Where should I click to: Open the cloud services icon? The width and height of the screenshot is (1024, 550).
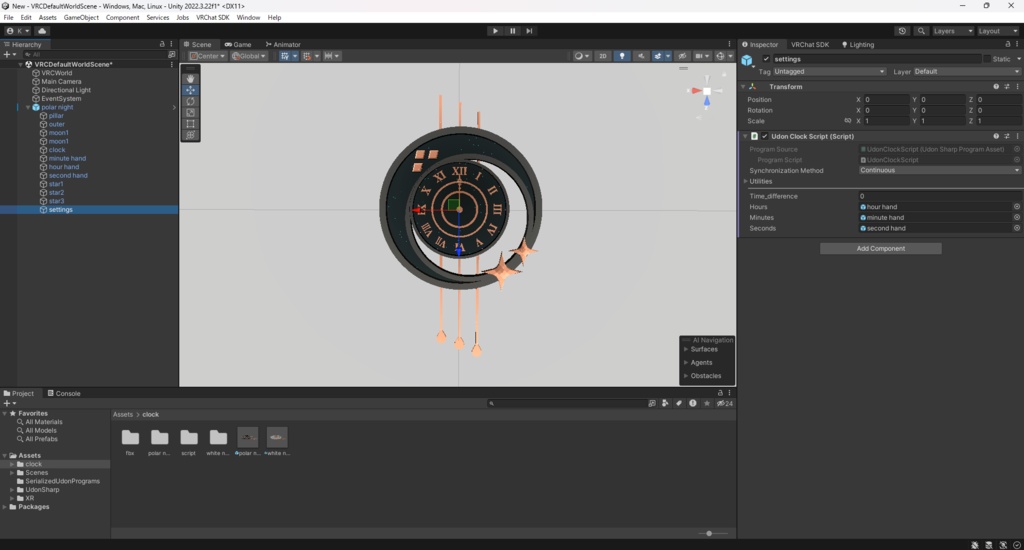point(42,31)
